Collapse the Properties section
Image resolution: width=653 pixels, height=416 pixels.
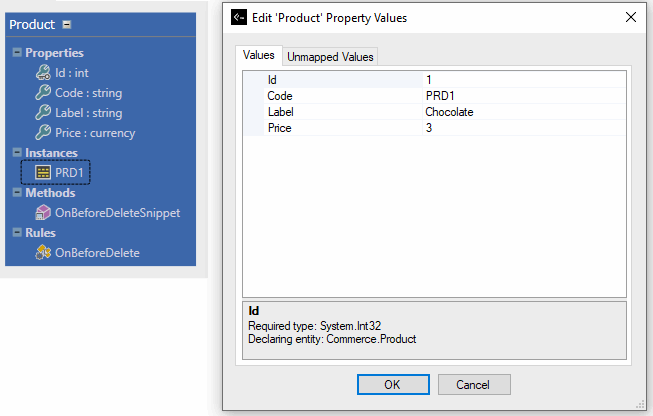coord(17,53)
